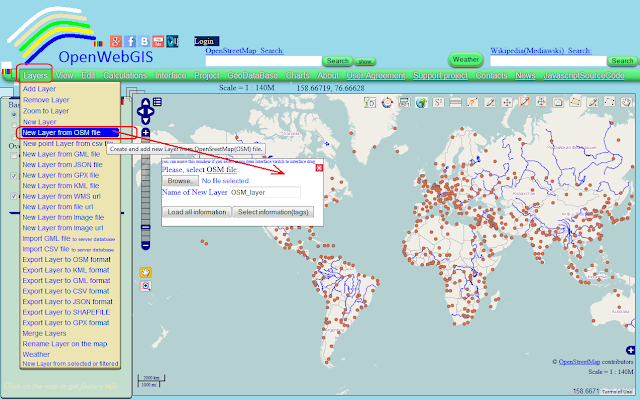Open the User Agreement link
The image size is (640, 400).
tap(376, 76)
